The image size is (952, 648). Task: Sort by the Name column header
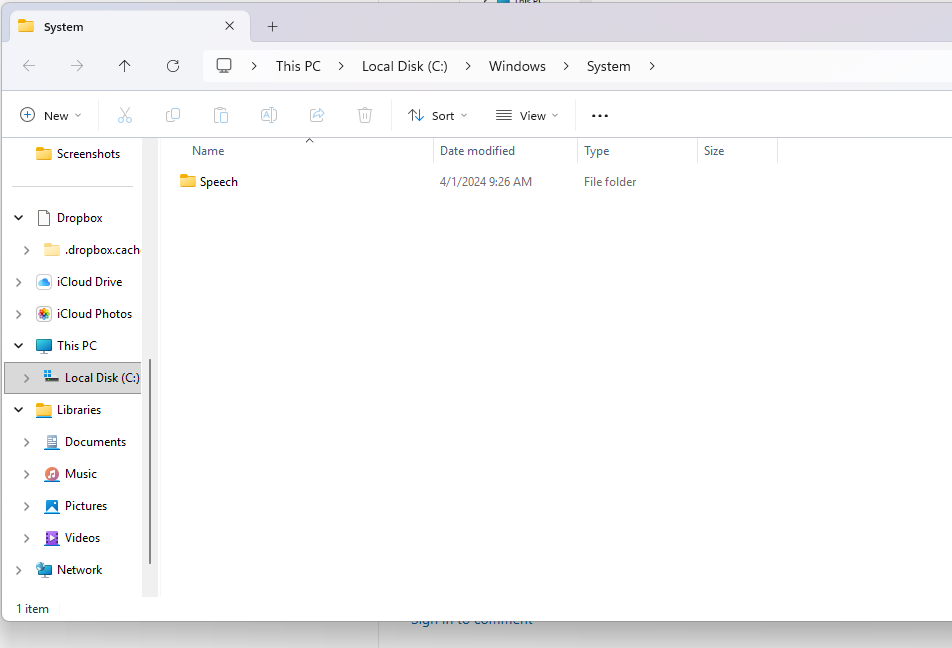tap(208, 151)
